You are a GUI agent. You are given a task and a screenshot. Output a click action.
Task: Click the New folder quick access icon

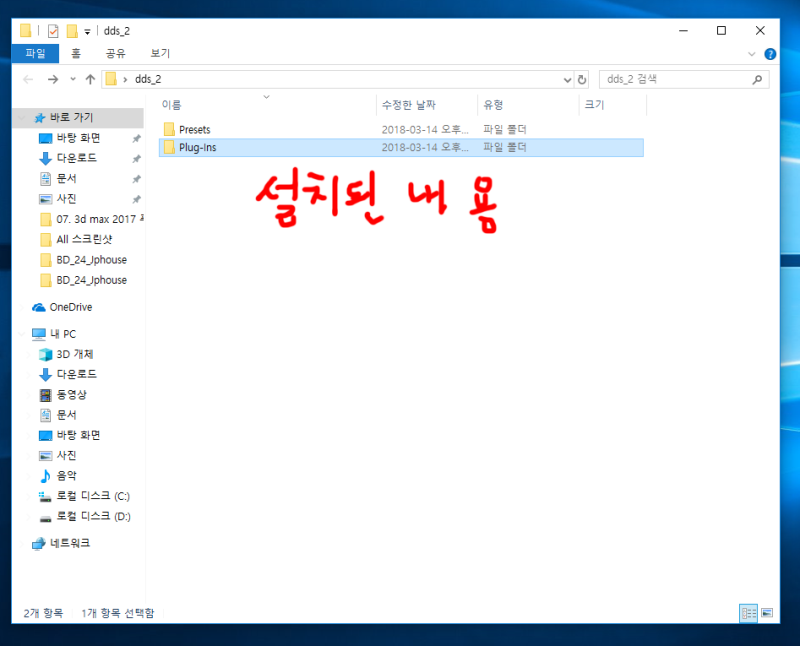point(72,31)
